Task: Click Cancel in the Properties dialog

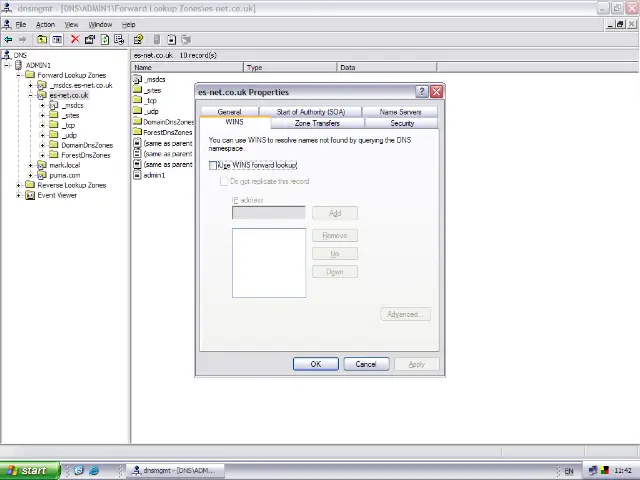Action: coord(366,364)
